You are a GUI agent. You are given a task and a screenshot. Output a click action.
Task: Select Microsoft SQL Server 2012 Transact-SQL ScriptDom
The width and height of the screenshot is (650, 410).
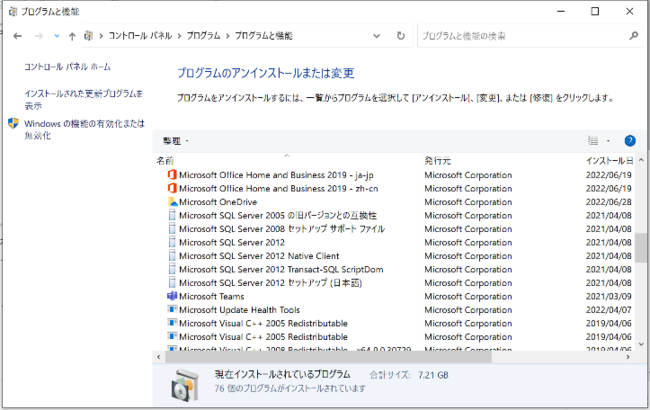(x=281, y=269)
